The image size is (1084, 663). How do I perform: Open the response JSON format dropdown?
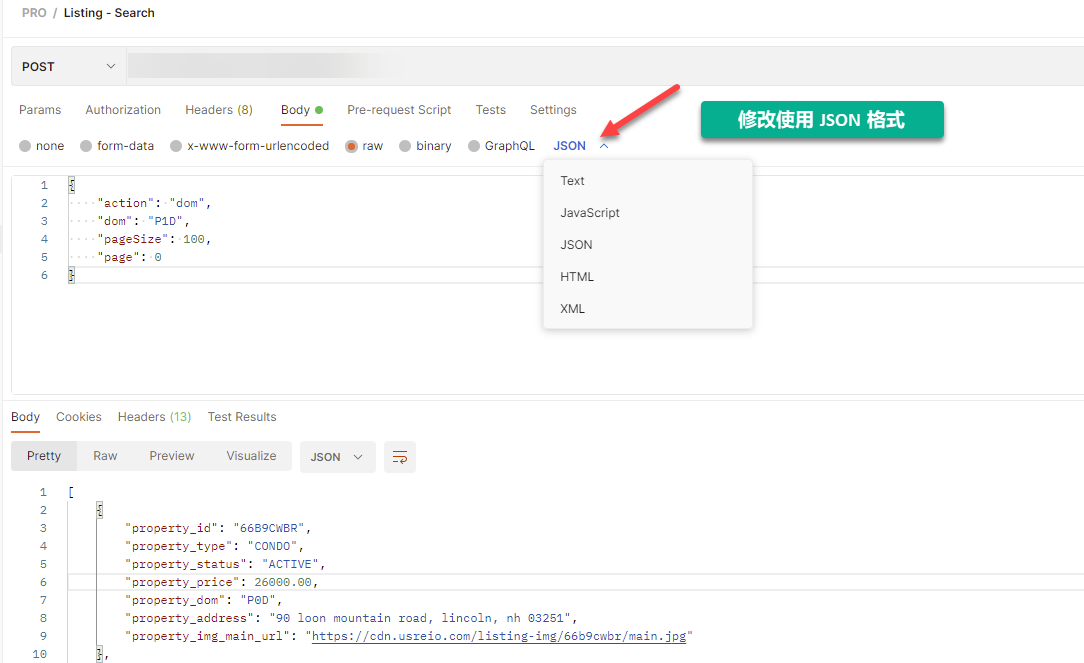tap(337, 457)
